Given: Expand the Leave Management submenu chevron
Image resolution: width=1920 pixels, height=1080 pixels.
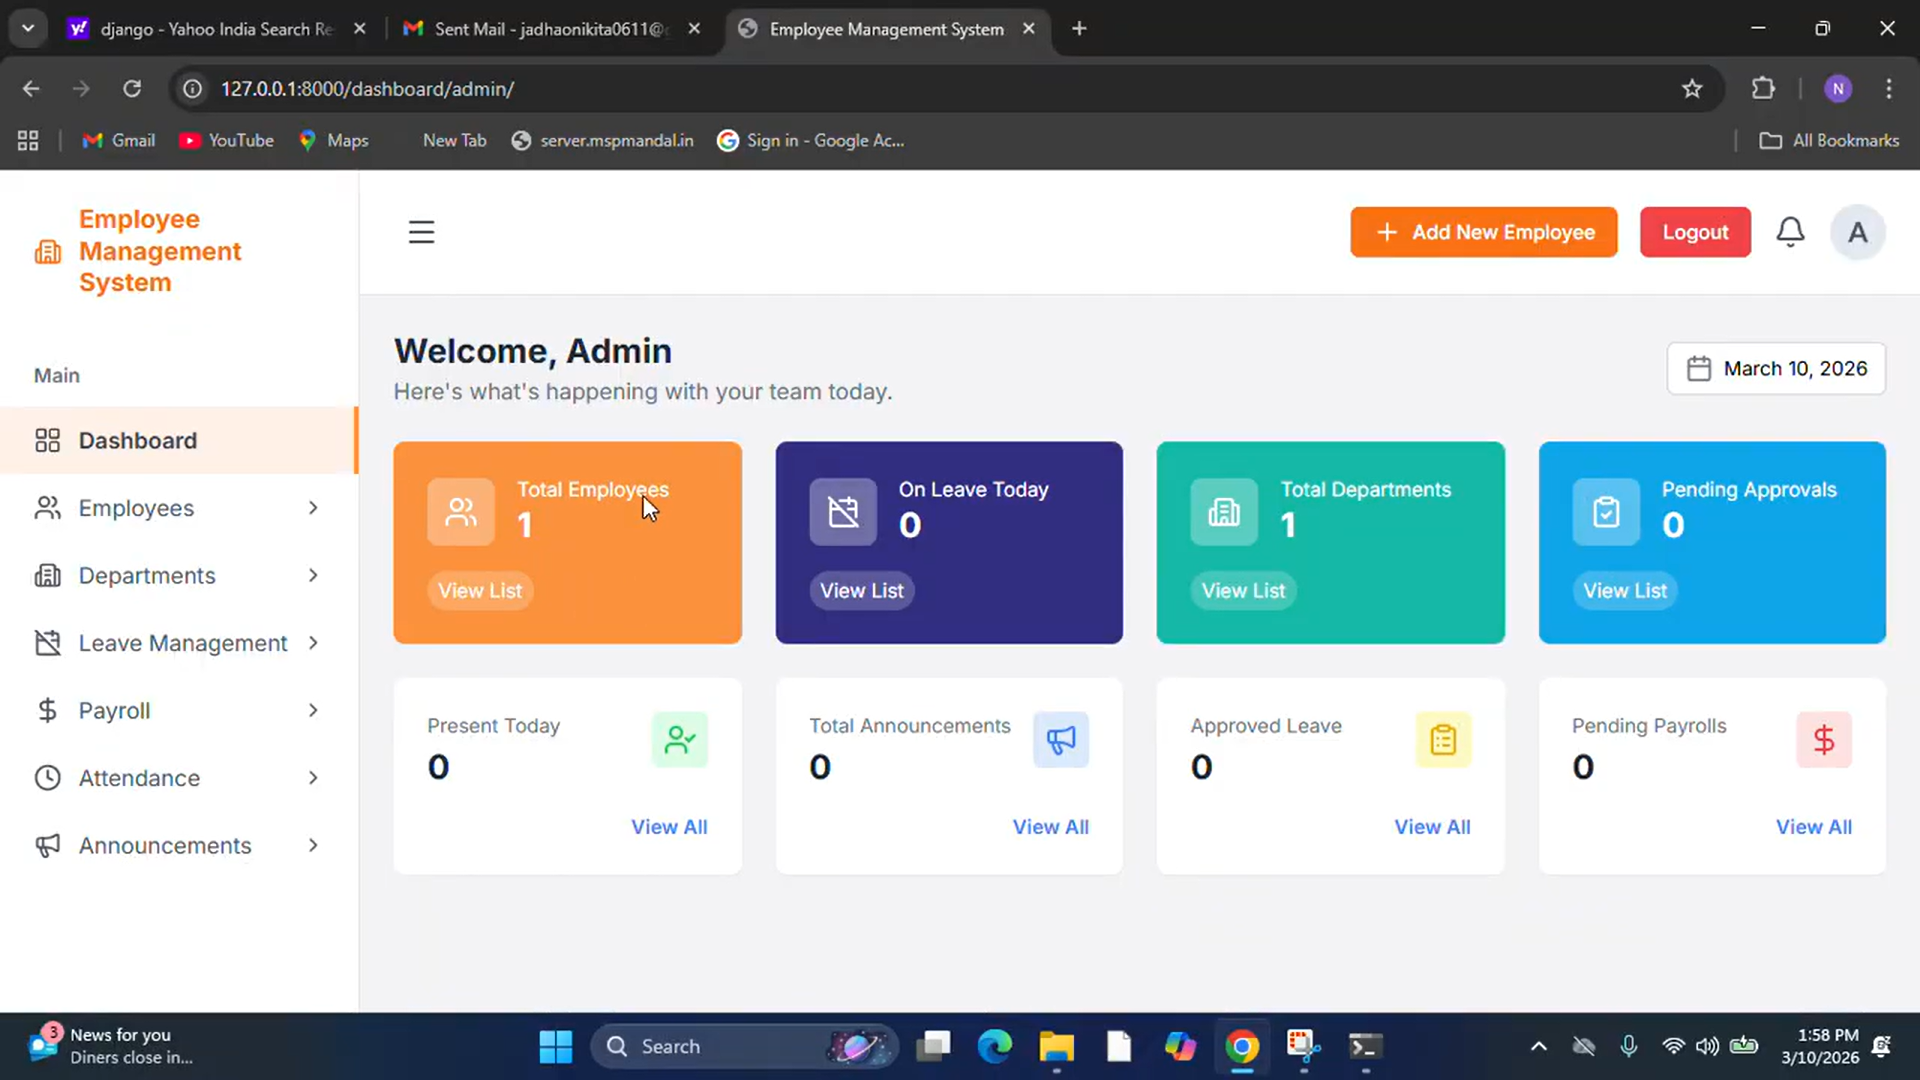Looking at the screenshot, I should coord(313,643).
